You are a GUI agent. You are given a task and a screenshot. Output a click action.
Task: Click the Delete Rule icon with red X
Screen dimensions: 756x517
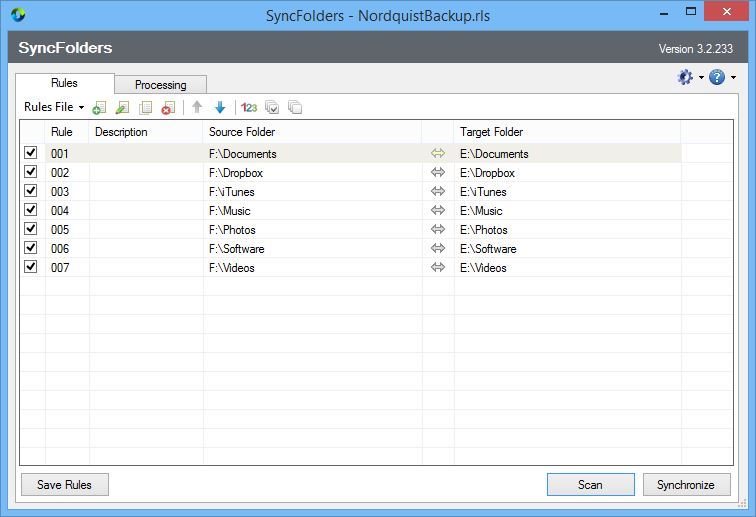(x=168, y=108)
